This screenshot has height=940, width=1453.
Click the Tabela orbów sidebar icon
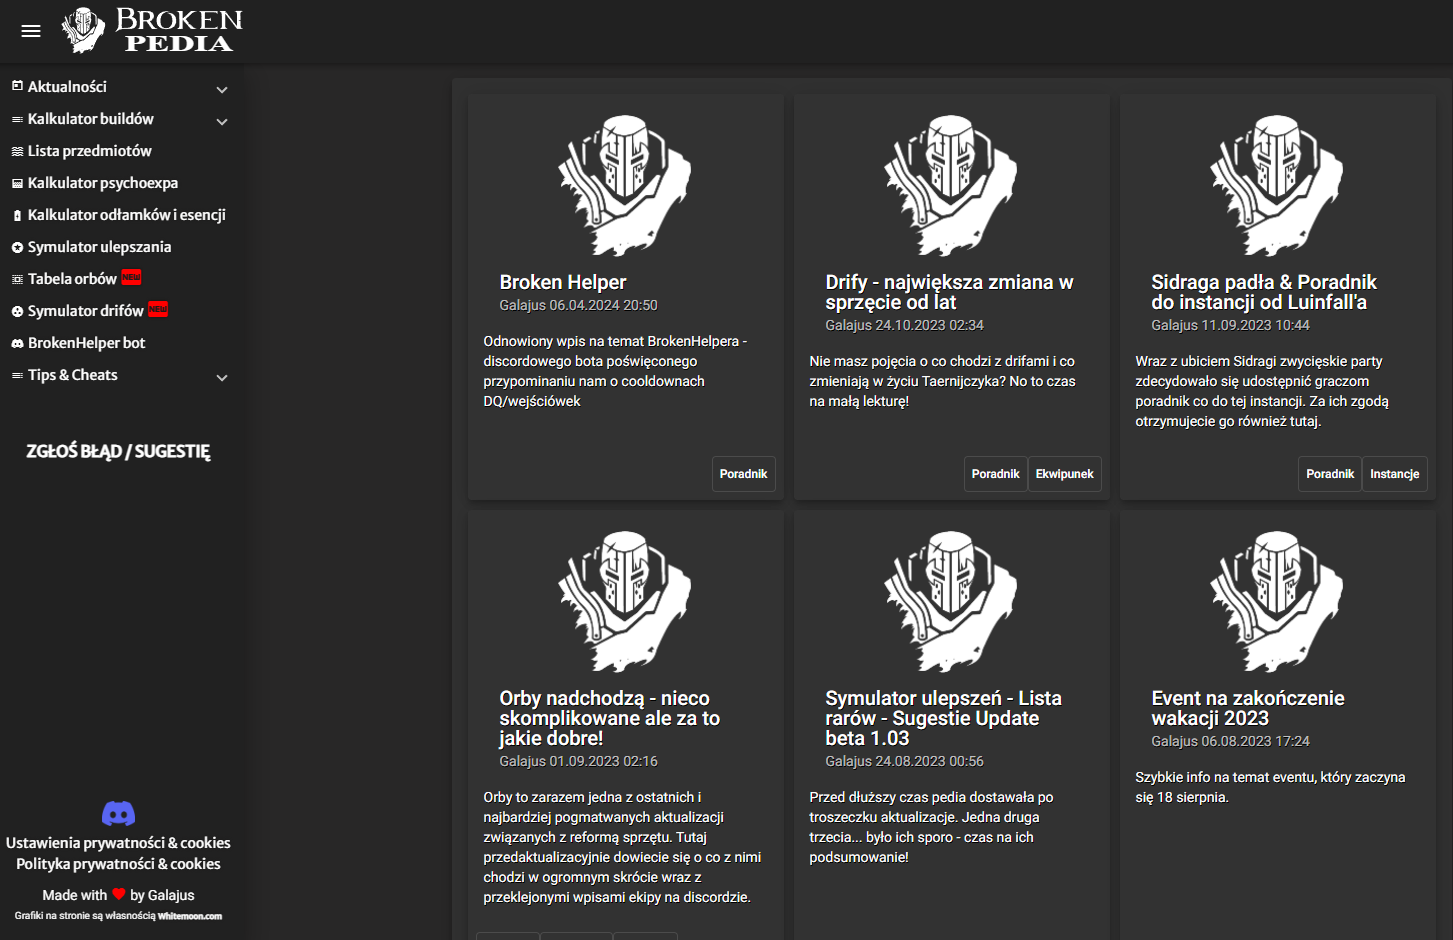[17, 279]
